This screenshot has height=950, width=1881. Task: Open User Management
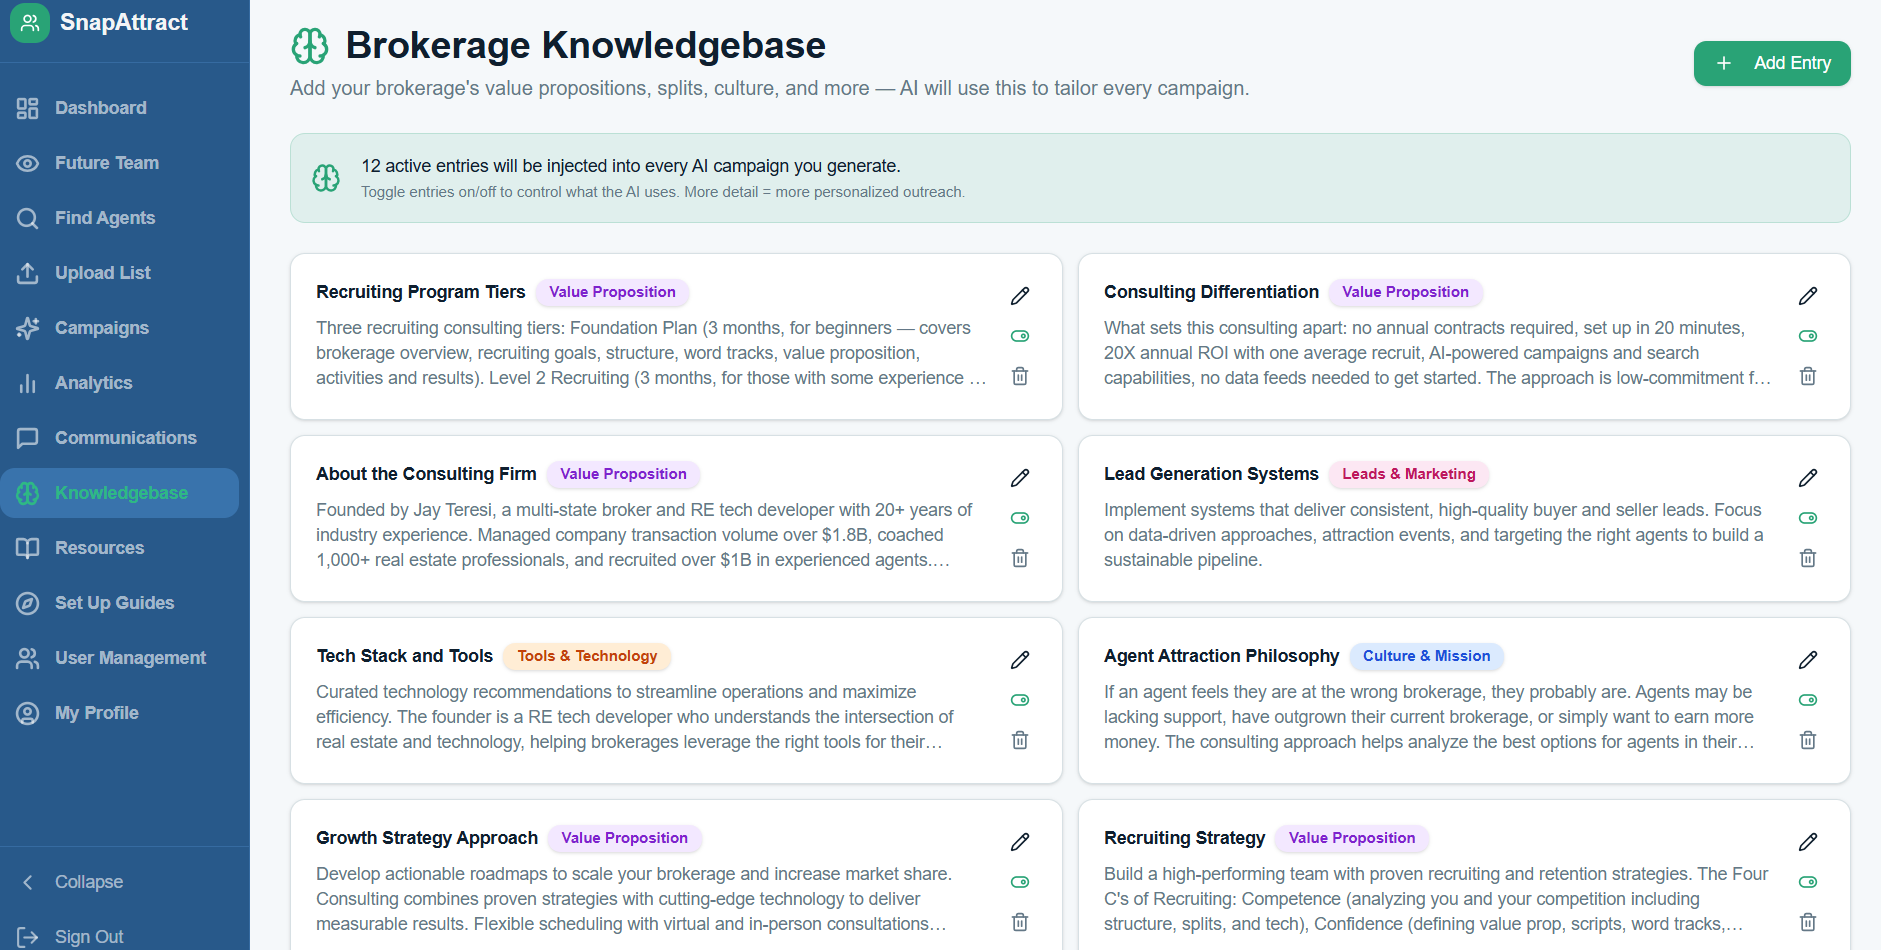tap(119, 658)
